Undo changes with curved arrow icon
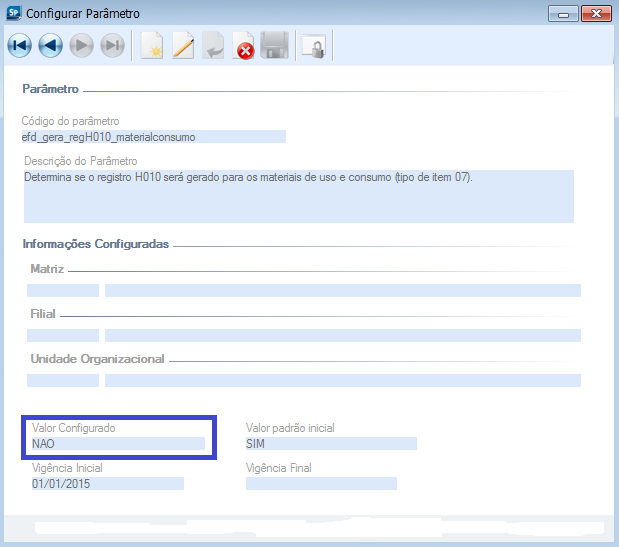Screen dimensions: 619x547 (213, 46)
